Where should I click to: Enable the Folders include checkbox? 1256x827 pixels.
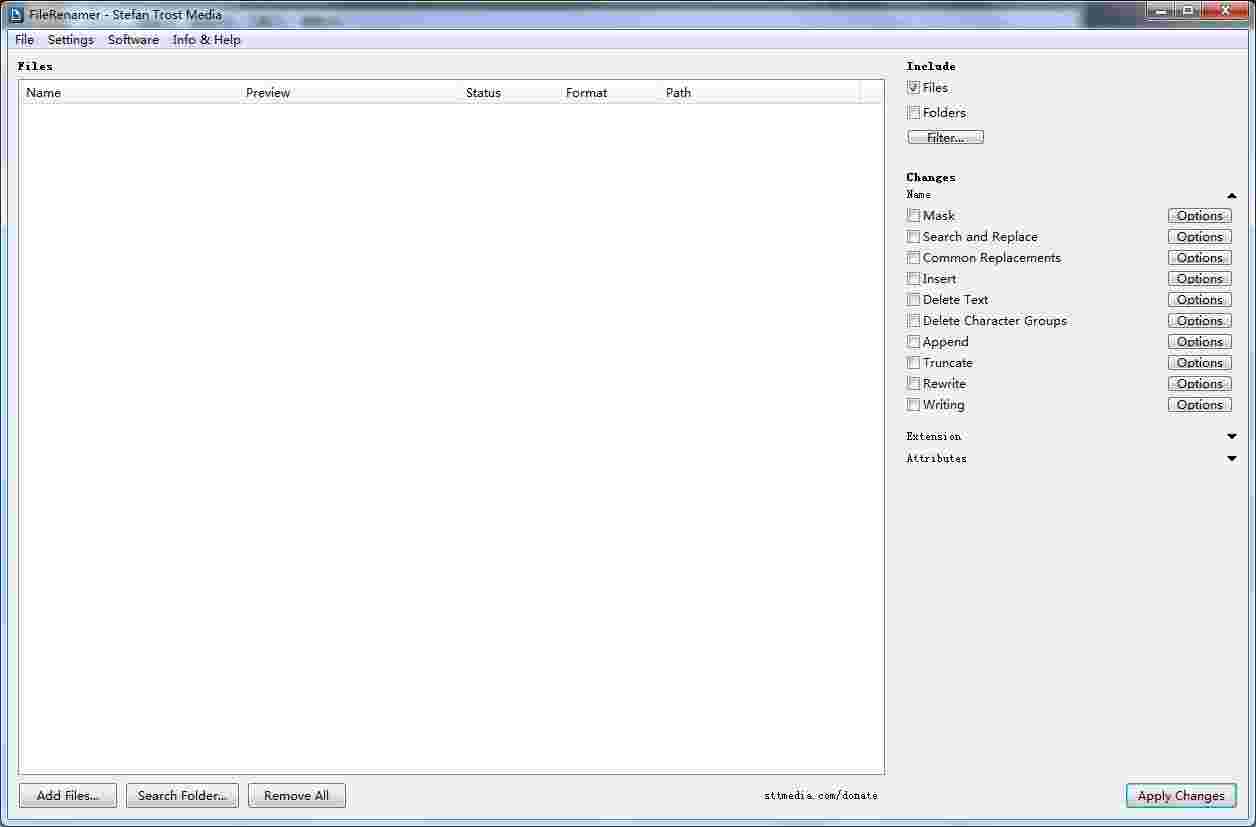point(913,113)
